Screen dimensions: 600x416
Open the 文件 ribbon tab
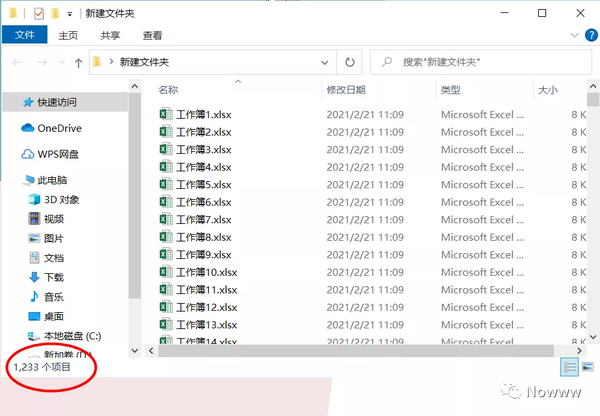(x=24, y=35)
